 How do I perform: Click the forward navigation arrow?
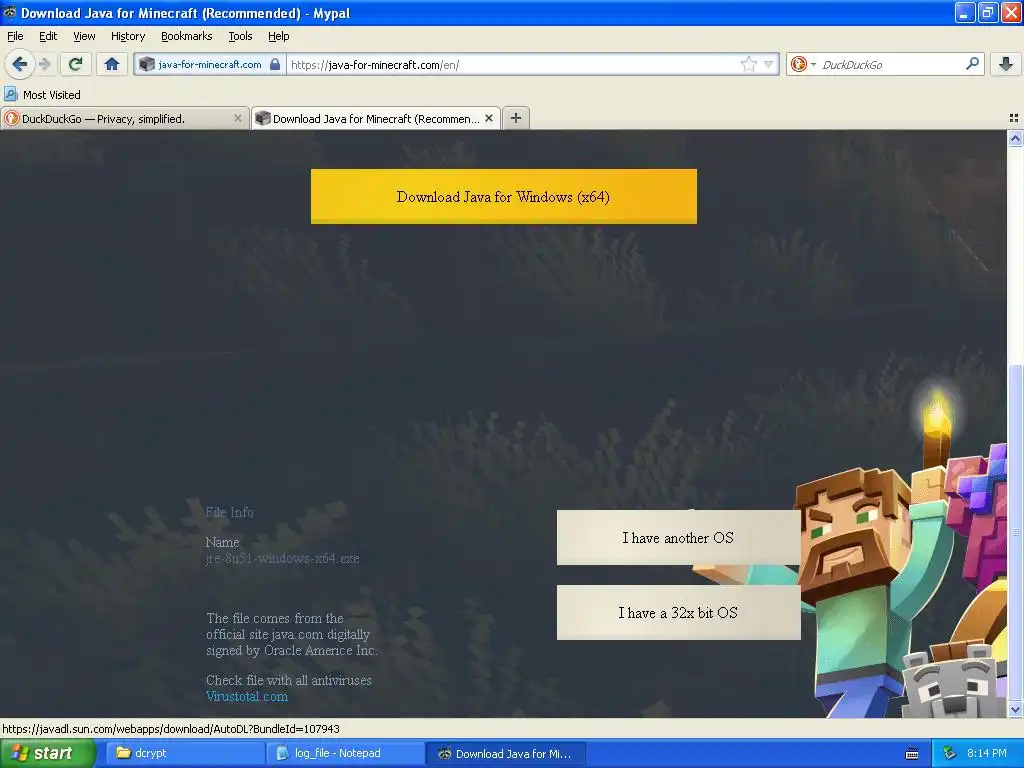pyautogui.click(x=44, y=64)
